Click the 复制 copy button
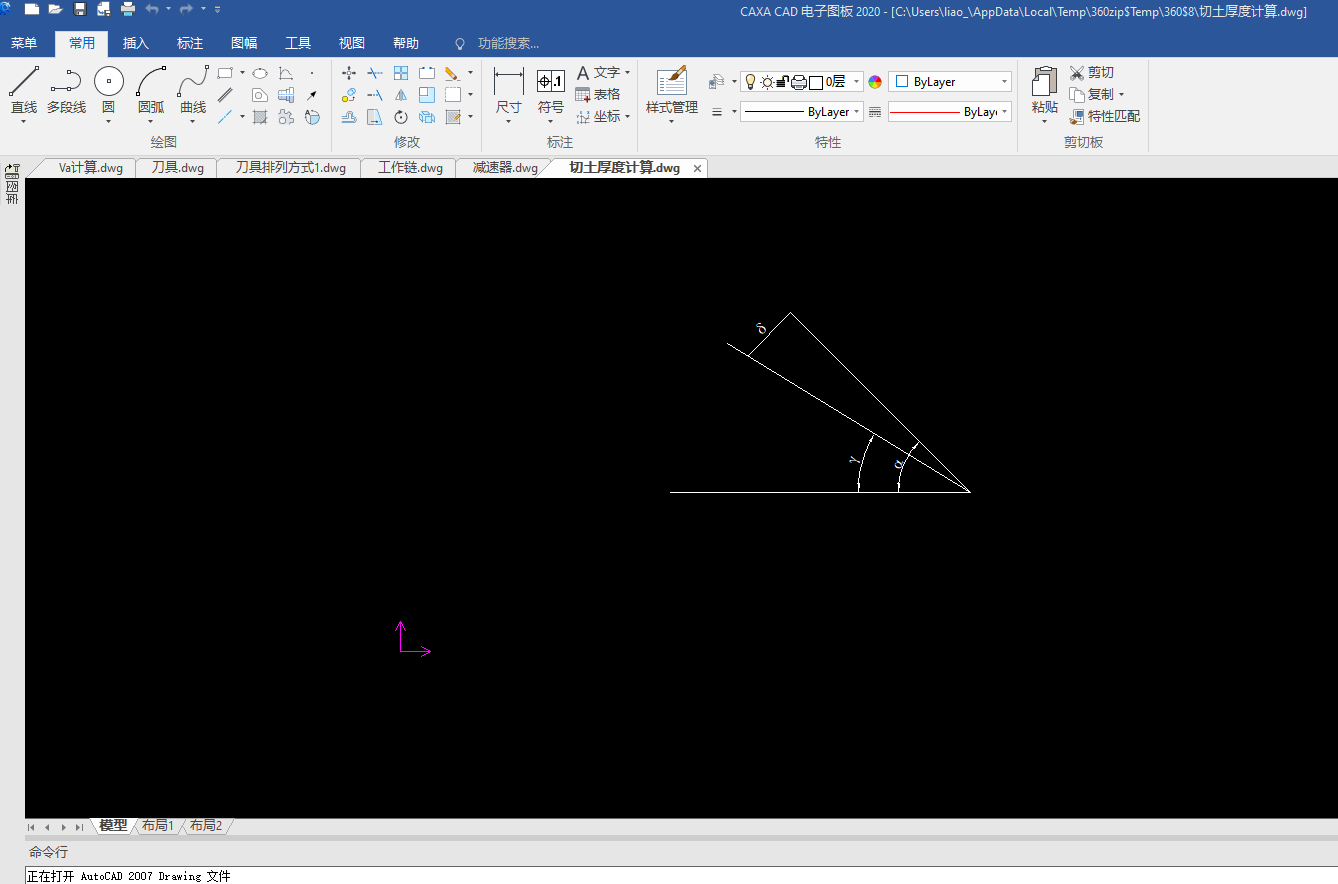 pos(1091,95)
